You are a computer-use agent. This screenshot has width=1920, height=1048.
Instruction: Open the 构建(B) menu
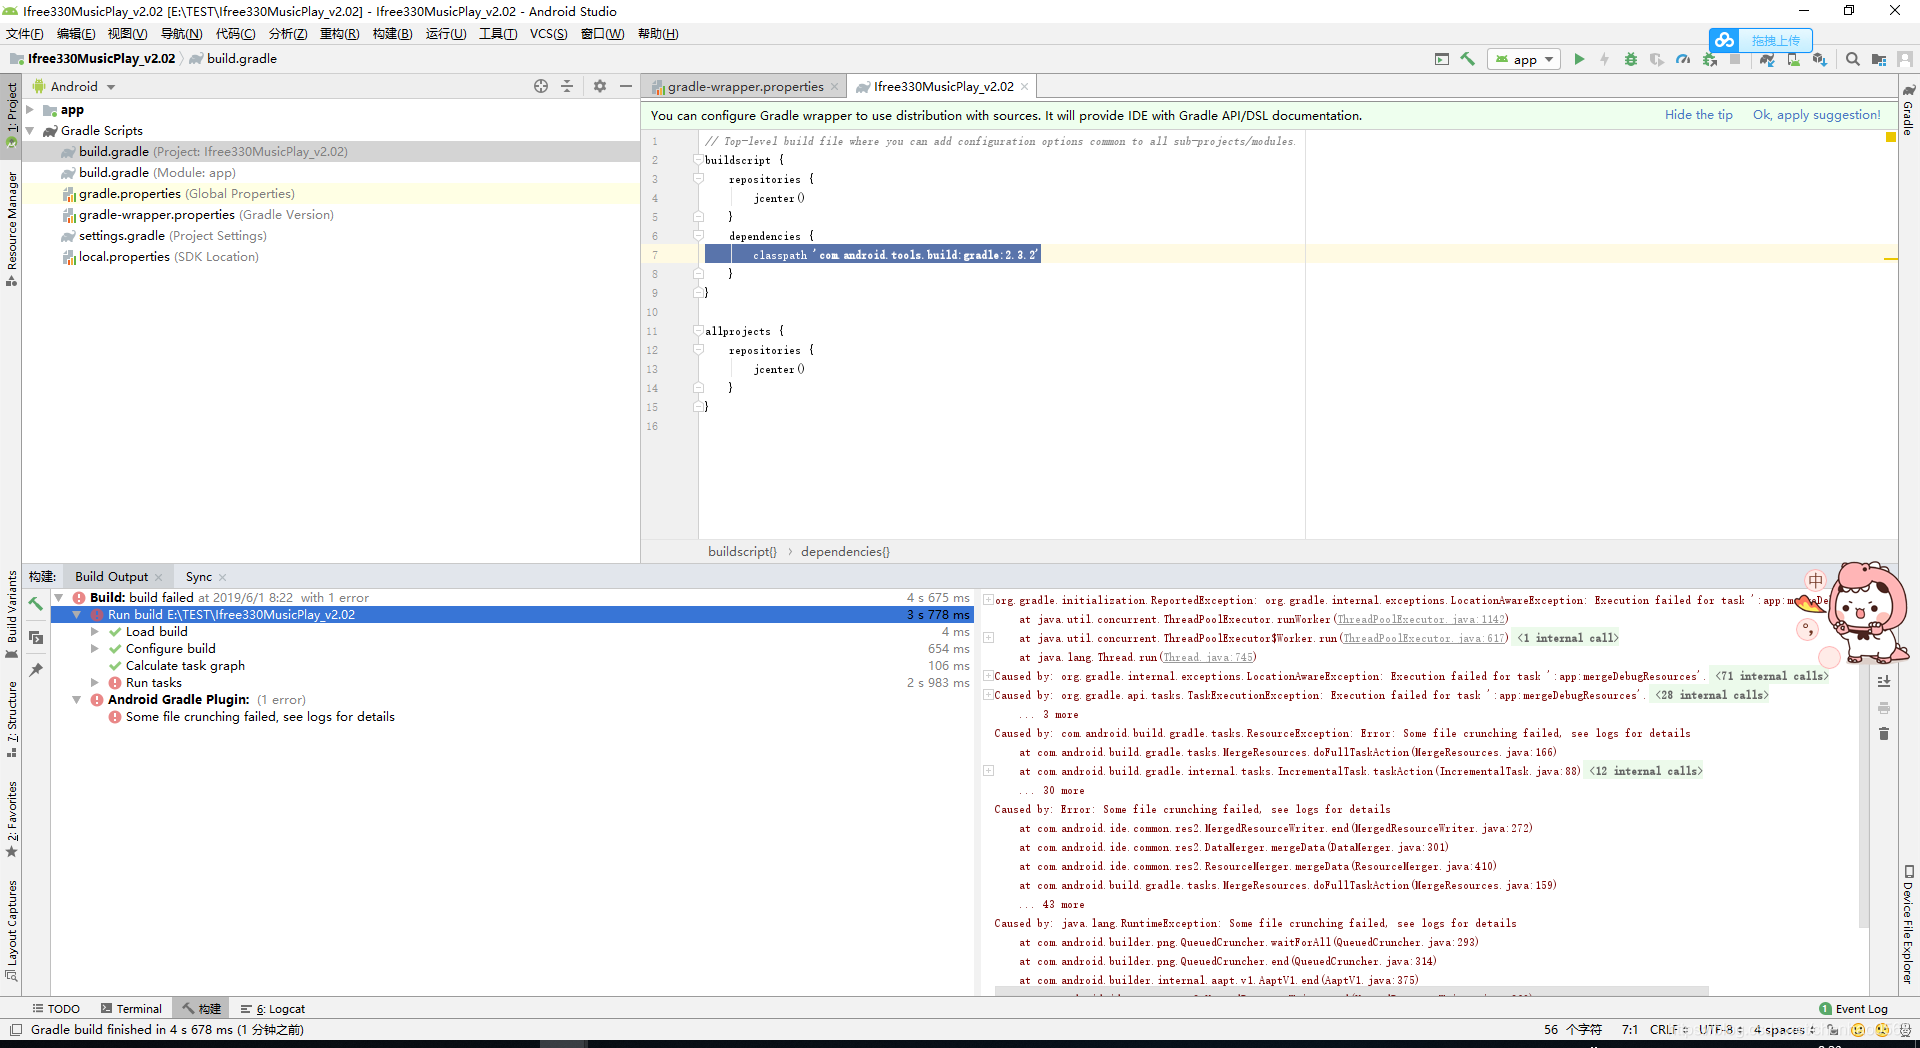[392, 34]
